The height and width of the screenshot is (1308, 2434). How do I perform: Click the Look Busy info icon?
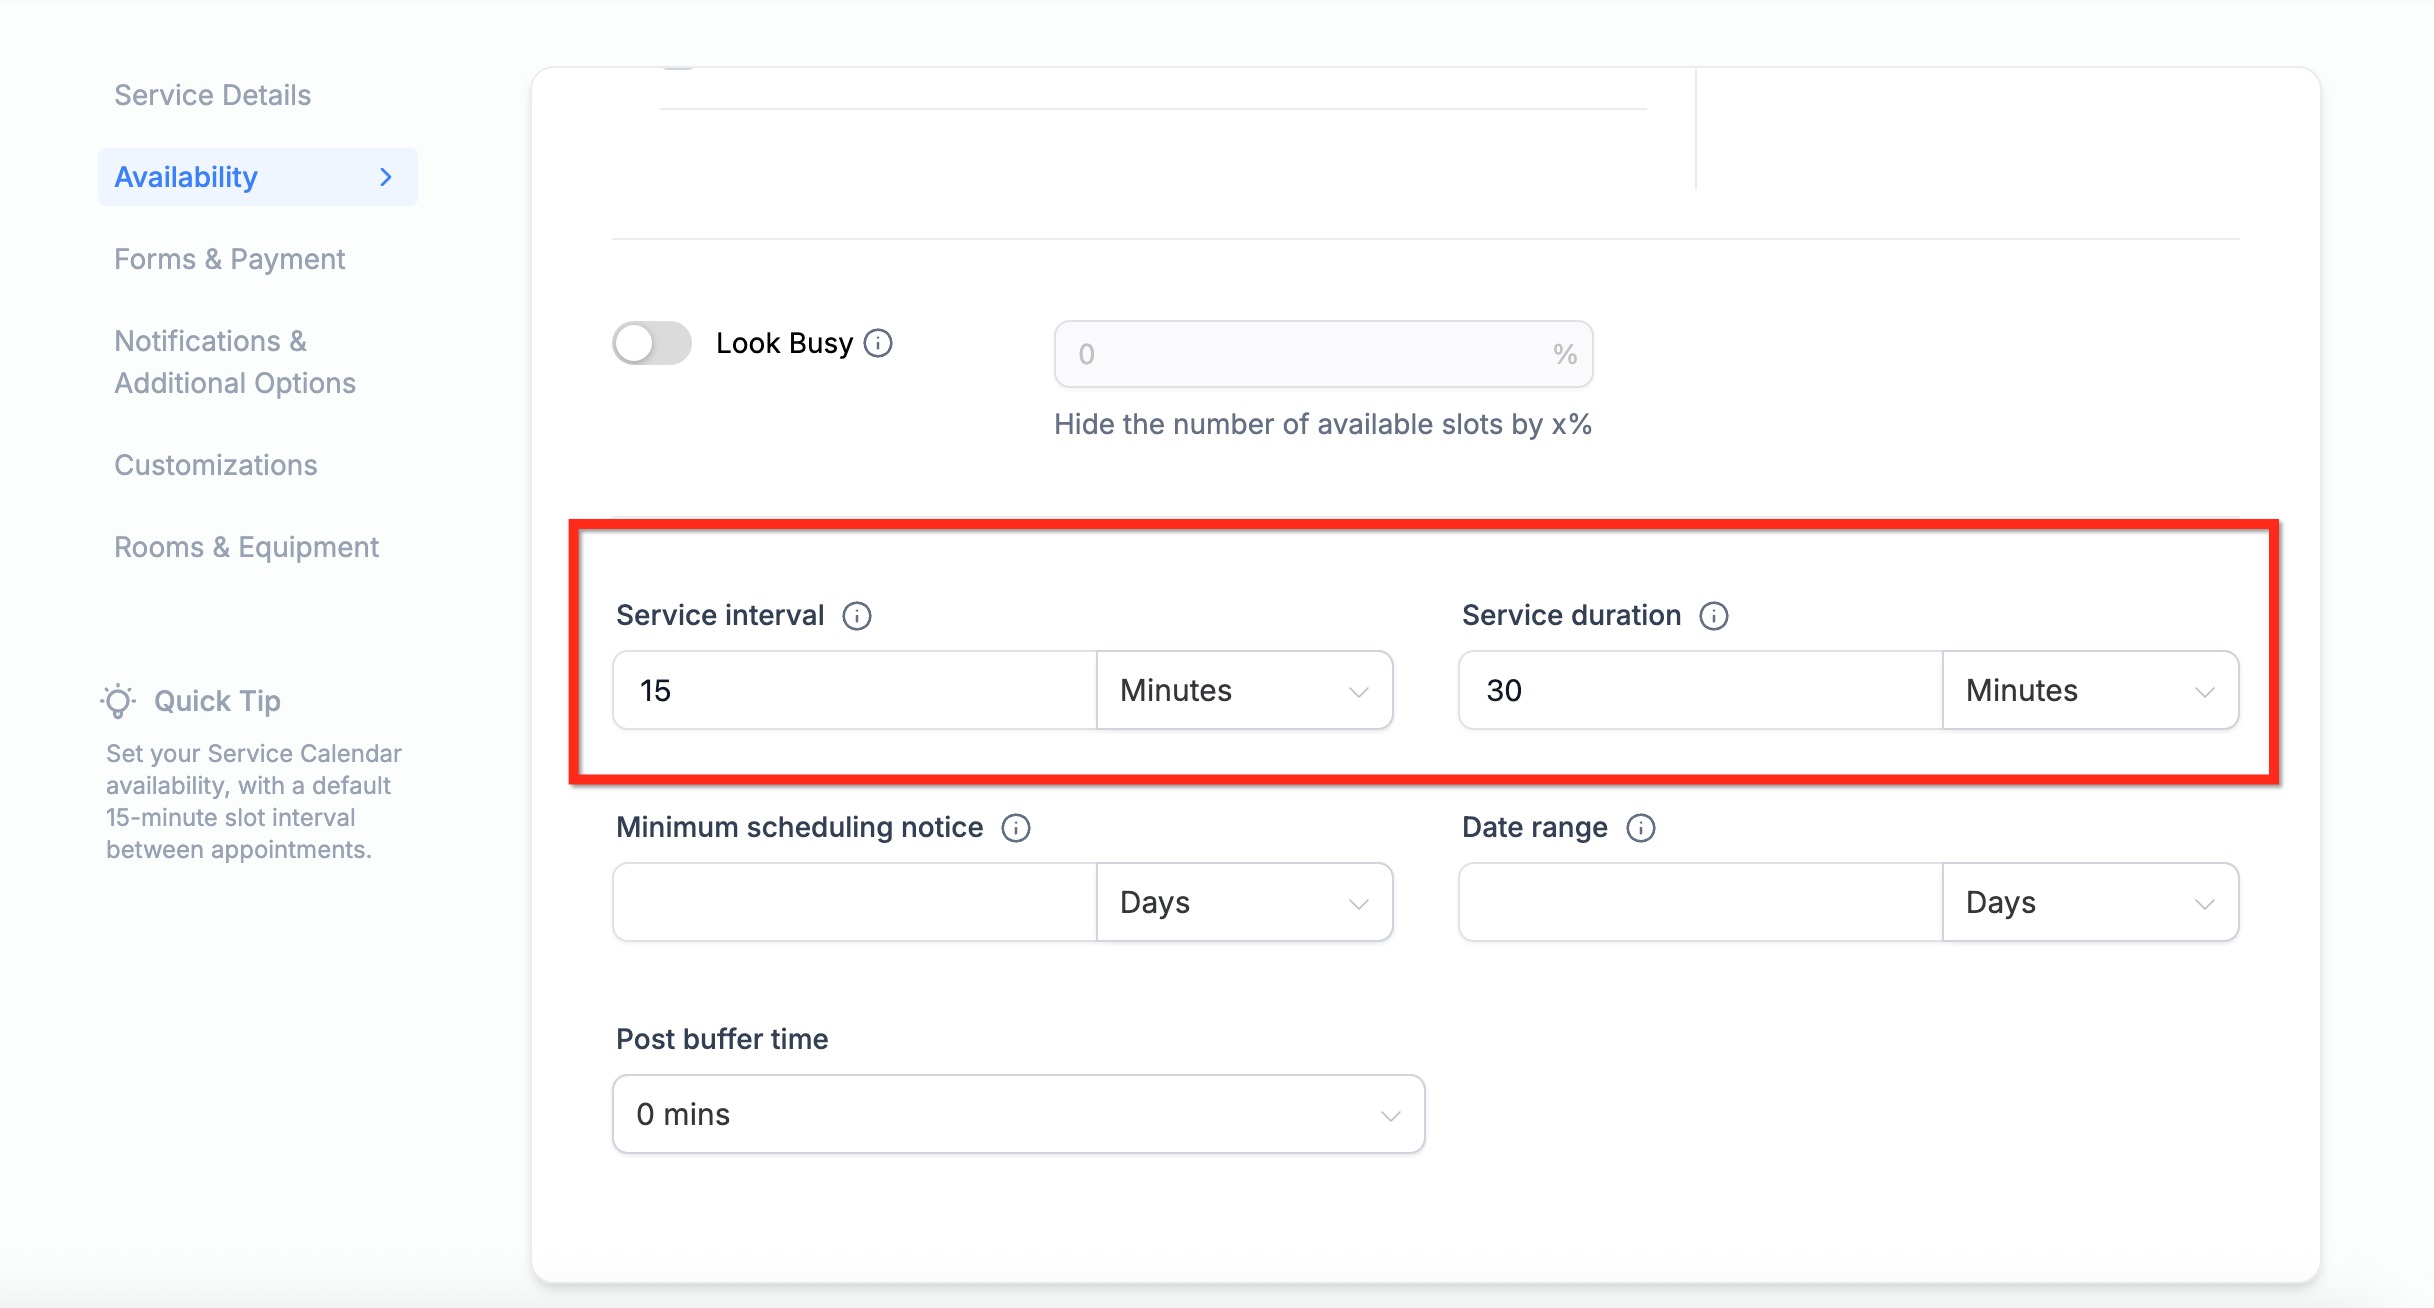(878, 343)
